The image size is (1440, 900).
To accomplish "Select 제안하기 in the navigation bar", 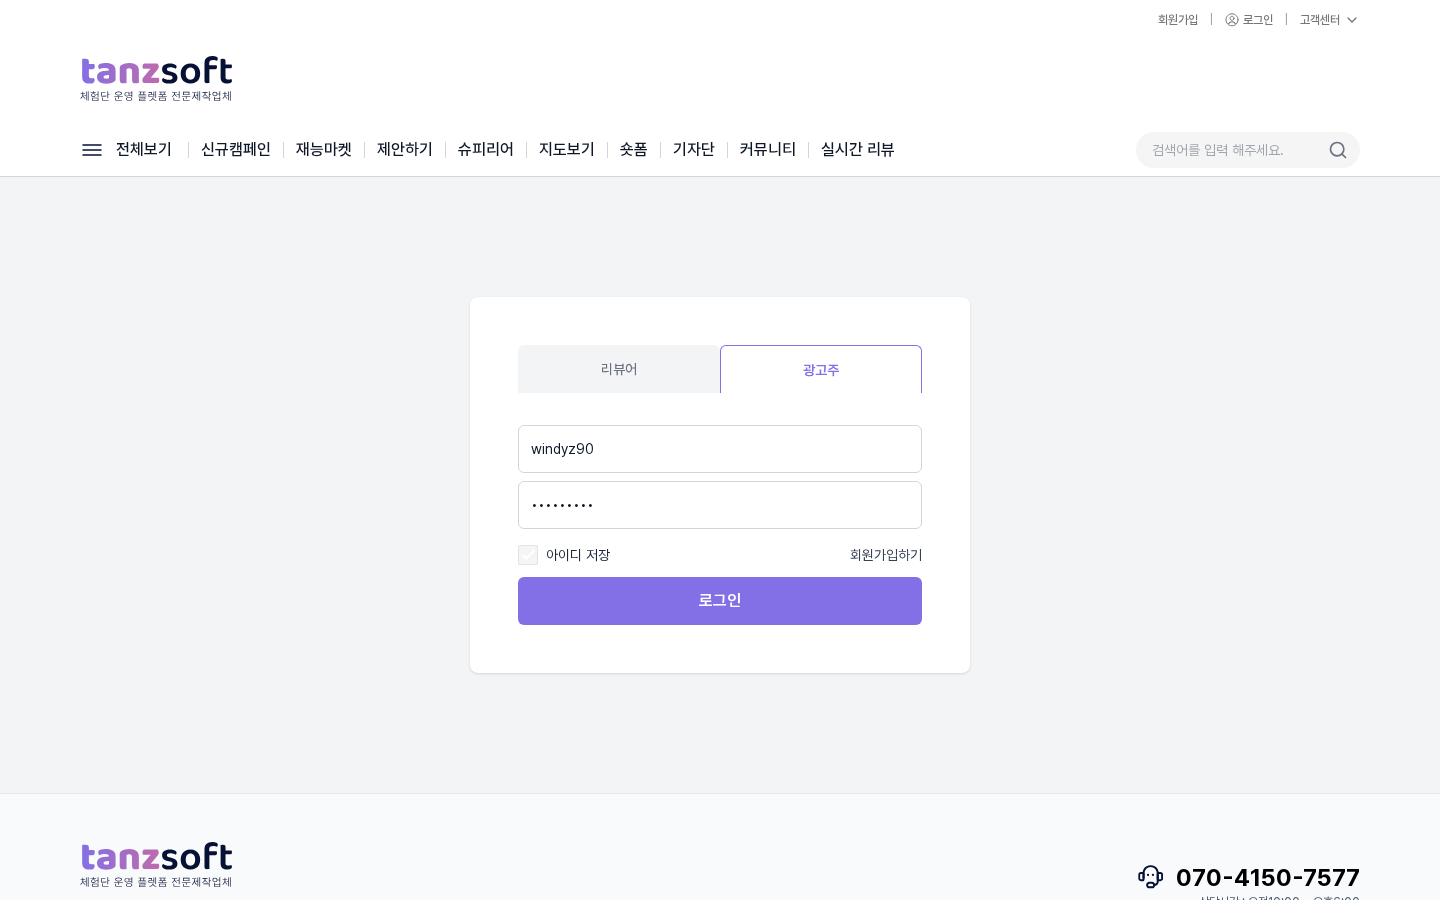I will tap(405, 149).
